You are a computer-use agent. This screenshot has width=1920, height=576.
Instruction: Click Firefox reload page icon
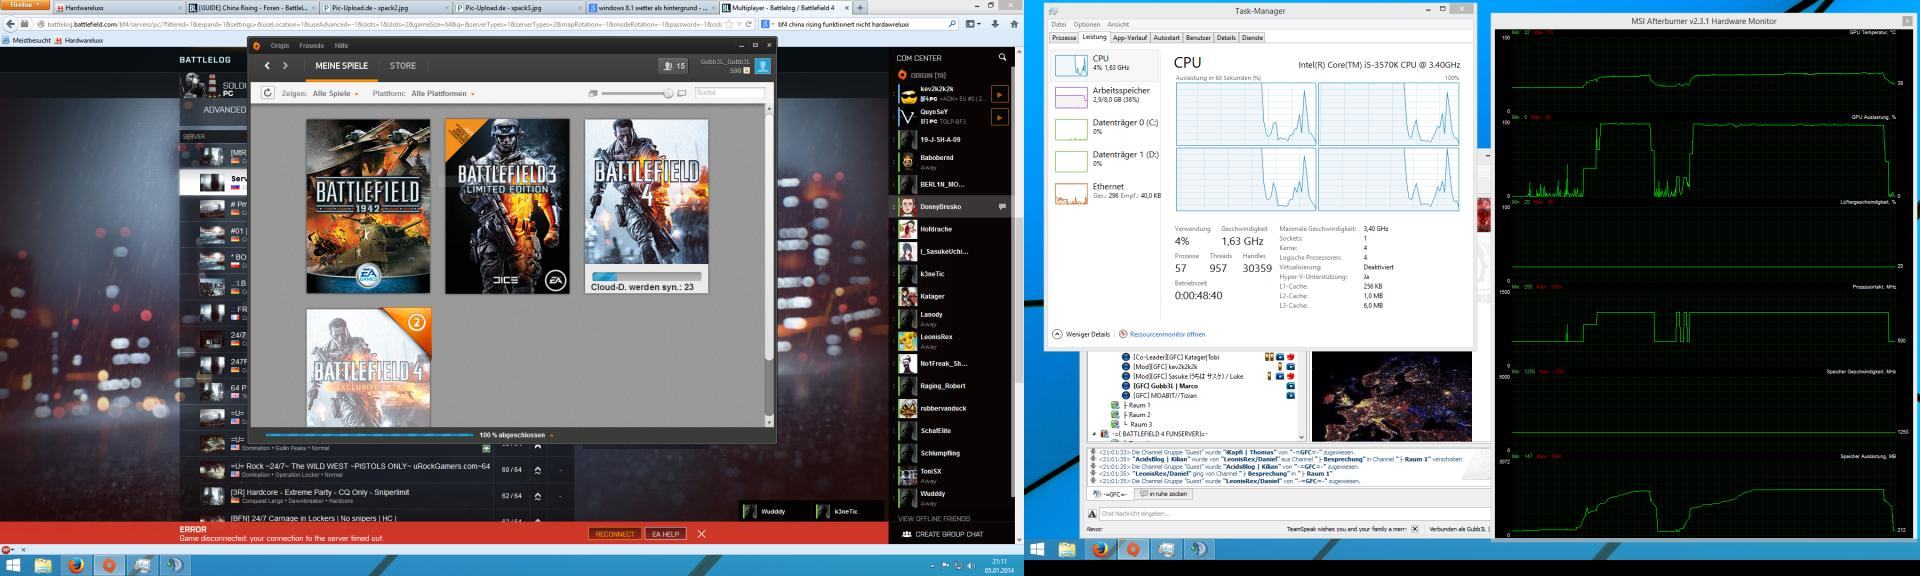747,24
